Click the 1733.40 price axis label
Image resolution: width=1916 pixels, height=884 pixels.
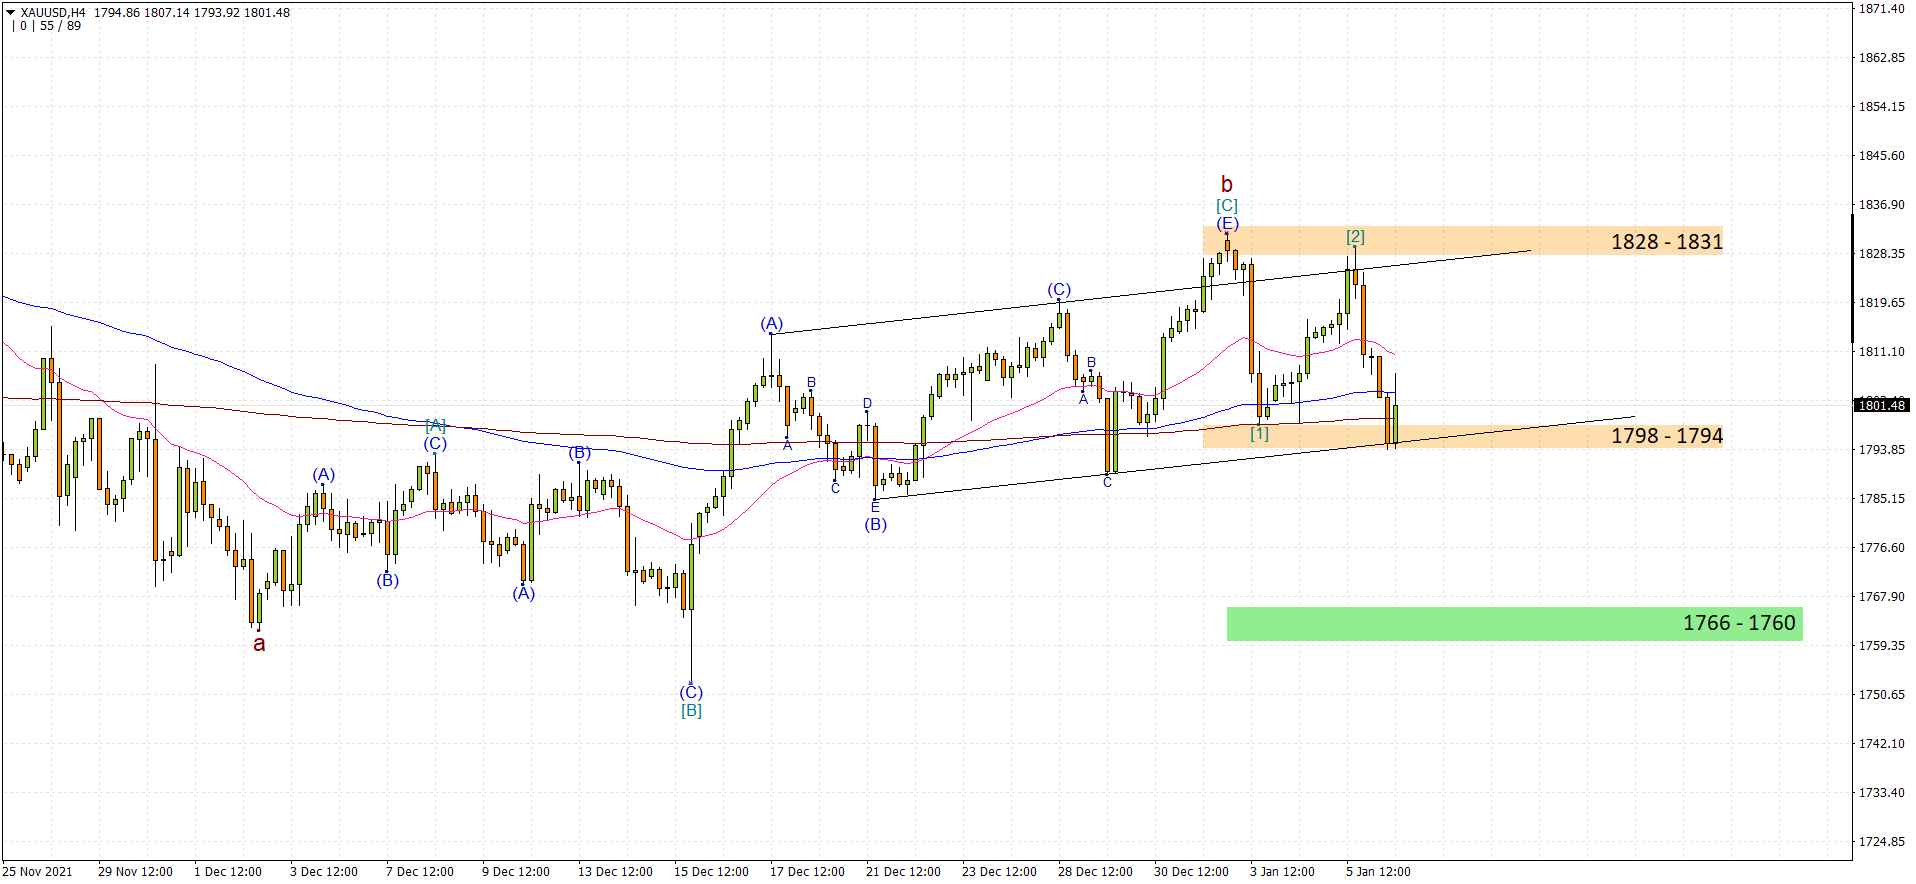1881,793
